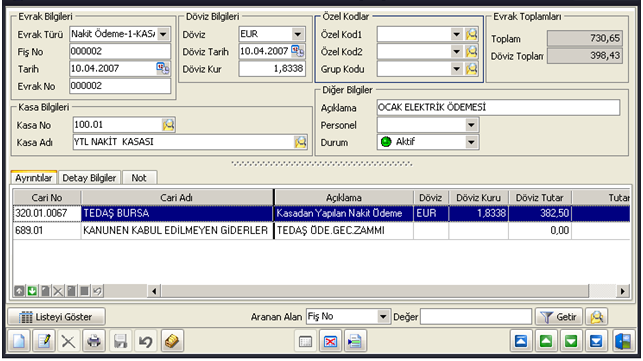The image size is (643, 361).
Task: Expand the Durum status dropdown
Action: pyautogui.click(x=471, y=142)
